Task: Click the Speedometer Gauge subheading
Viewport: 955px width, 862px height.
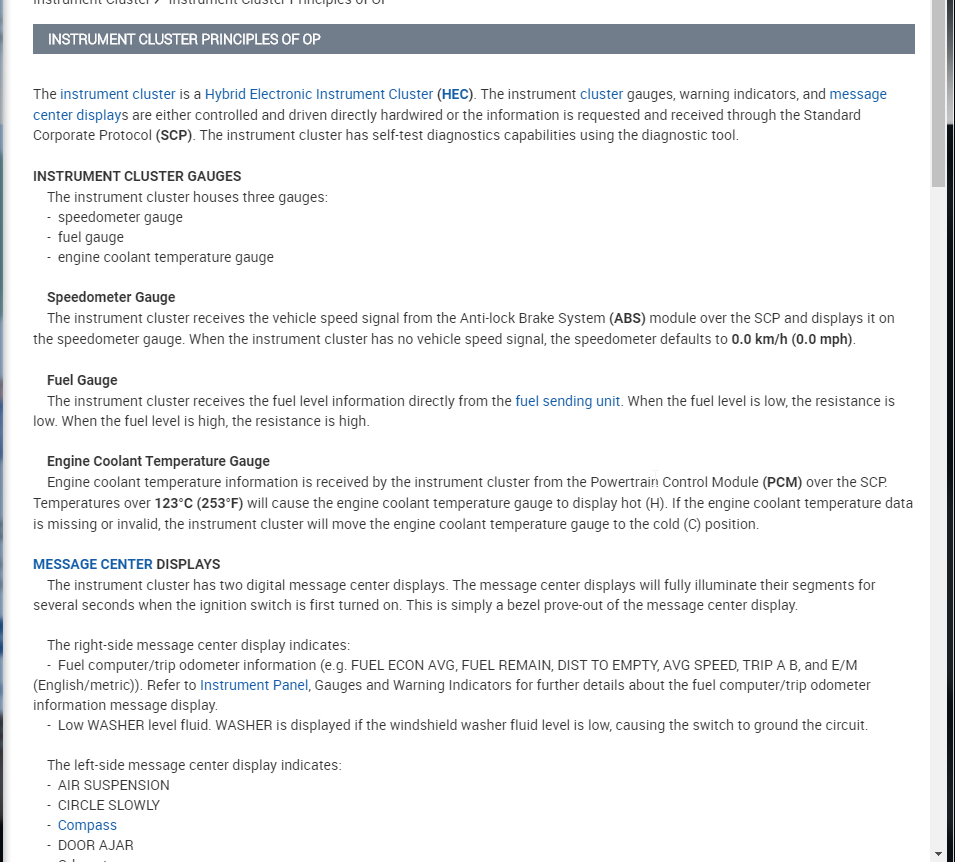Action: (111, 297)
